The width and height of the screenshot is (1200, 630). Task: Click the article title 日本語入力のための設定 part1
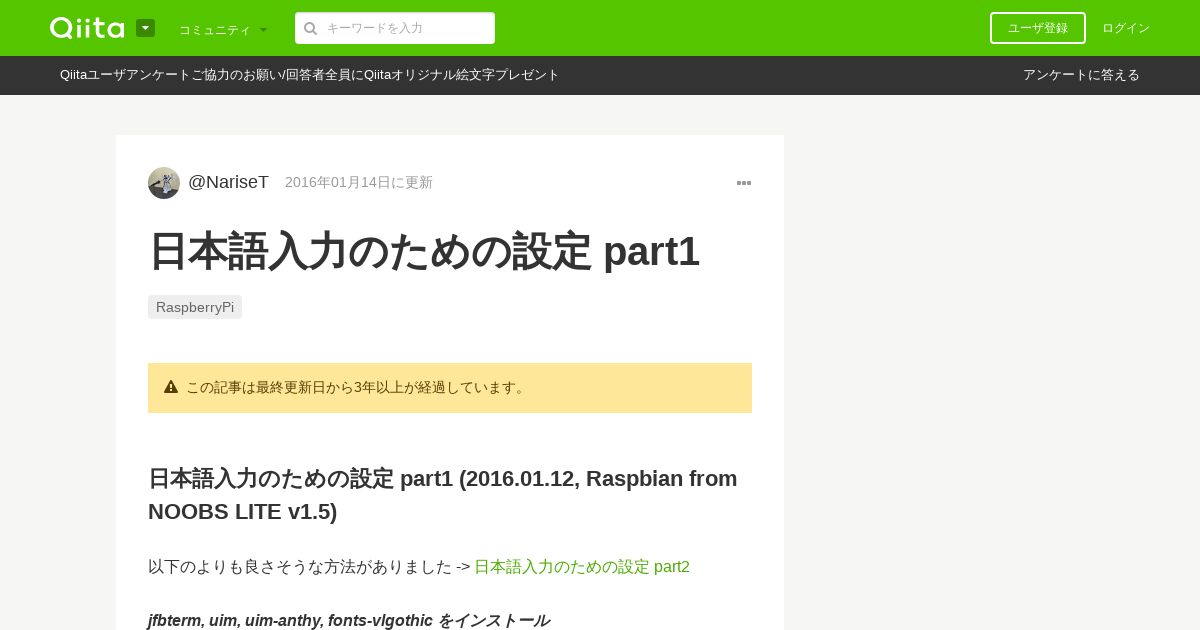pos(424,251)
